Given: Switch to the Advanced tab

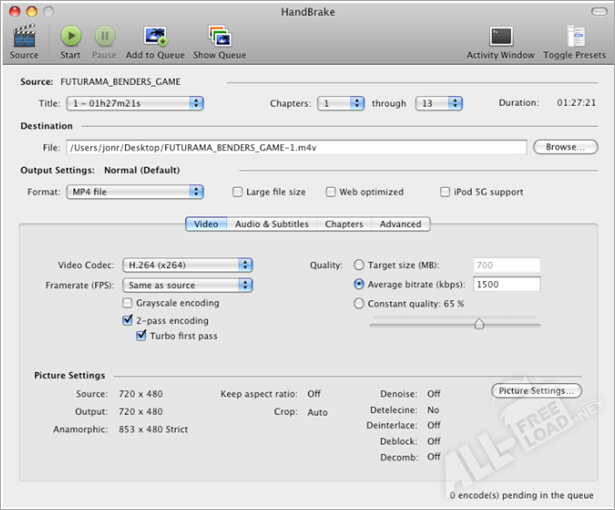Looking at the screenshot, I should (400, 224).
